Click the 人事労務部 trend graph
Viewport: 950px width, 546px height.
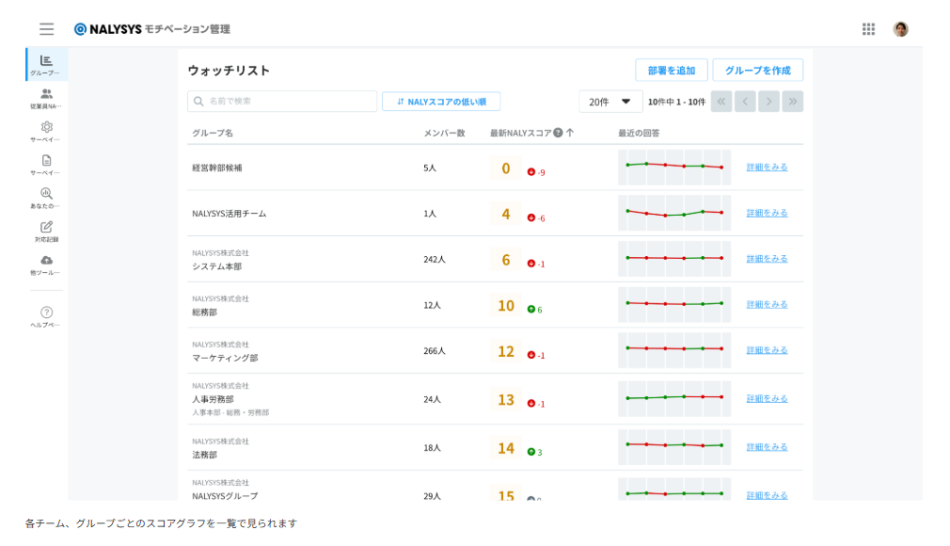[674, 398]
